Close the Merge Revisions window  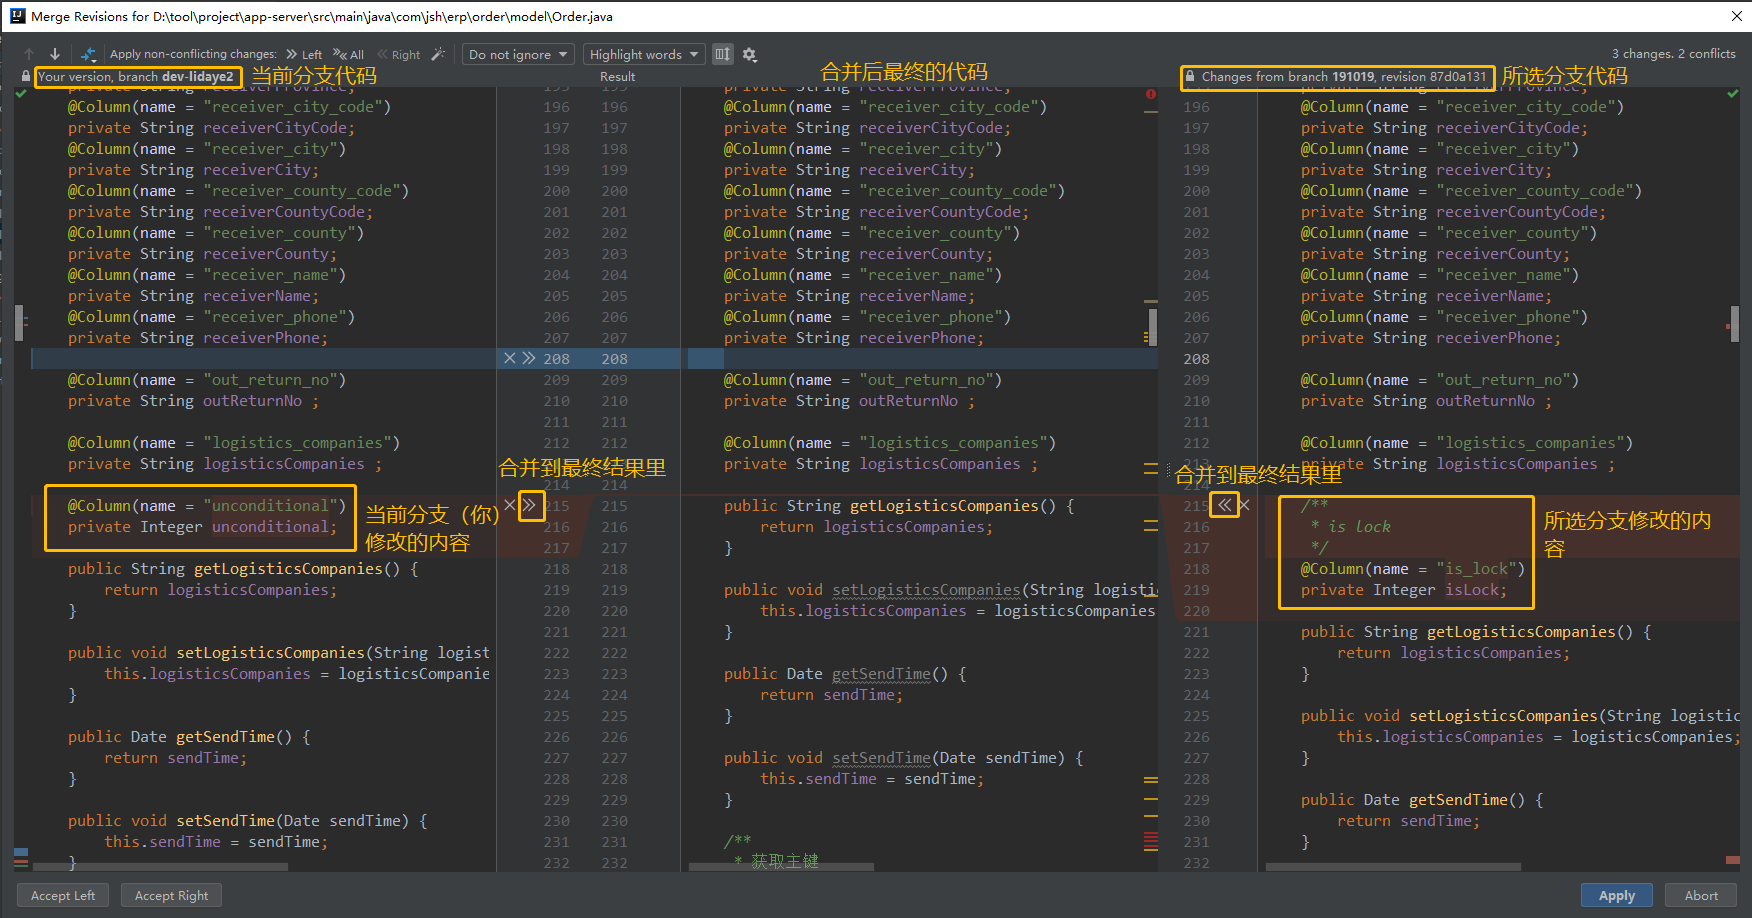click(x=1737, y=16)
